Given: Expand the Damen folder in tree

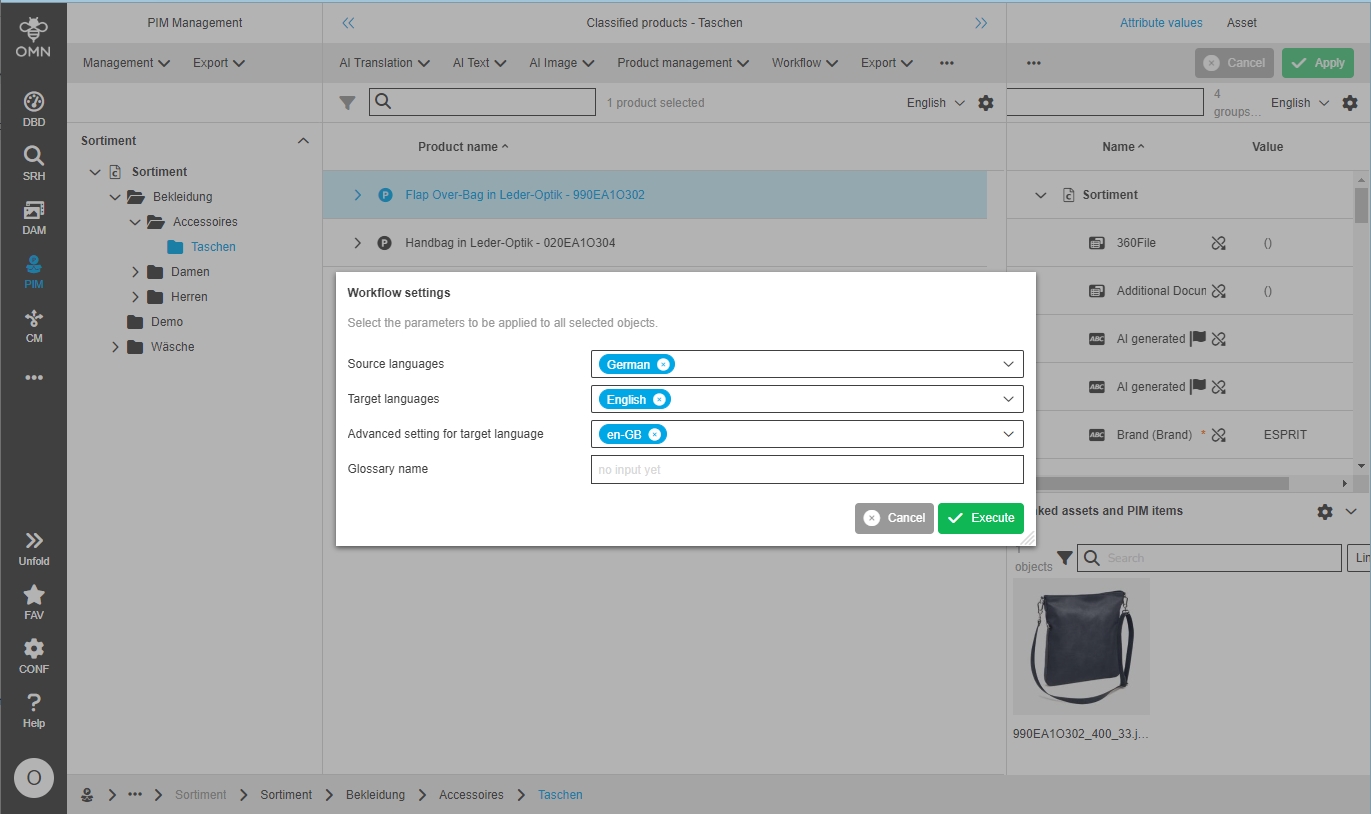Looking at the screenshot, I should [136, 272].
